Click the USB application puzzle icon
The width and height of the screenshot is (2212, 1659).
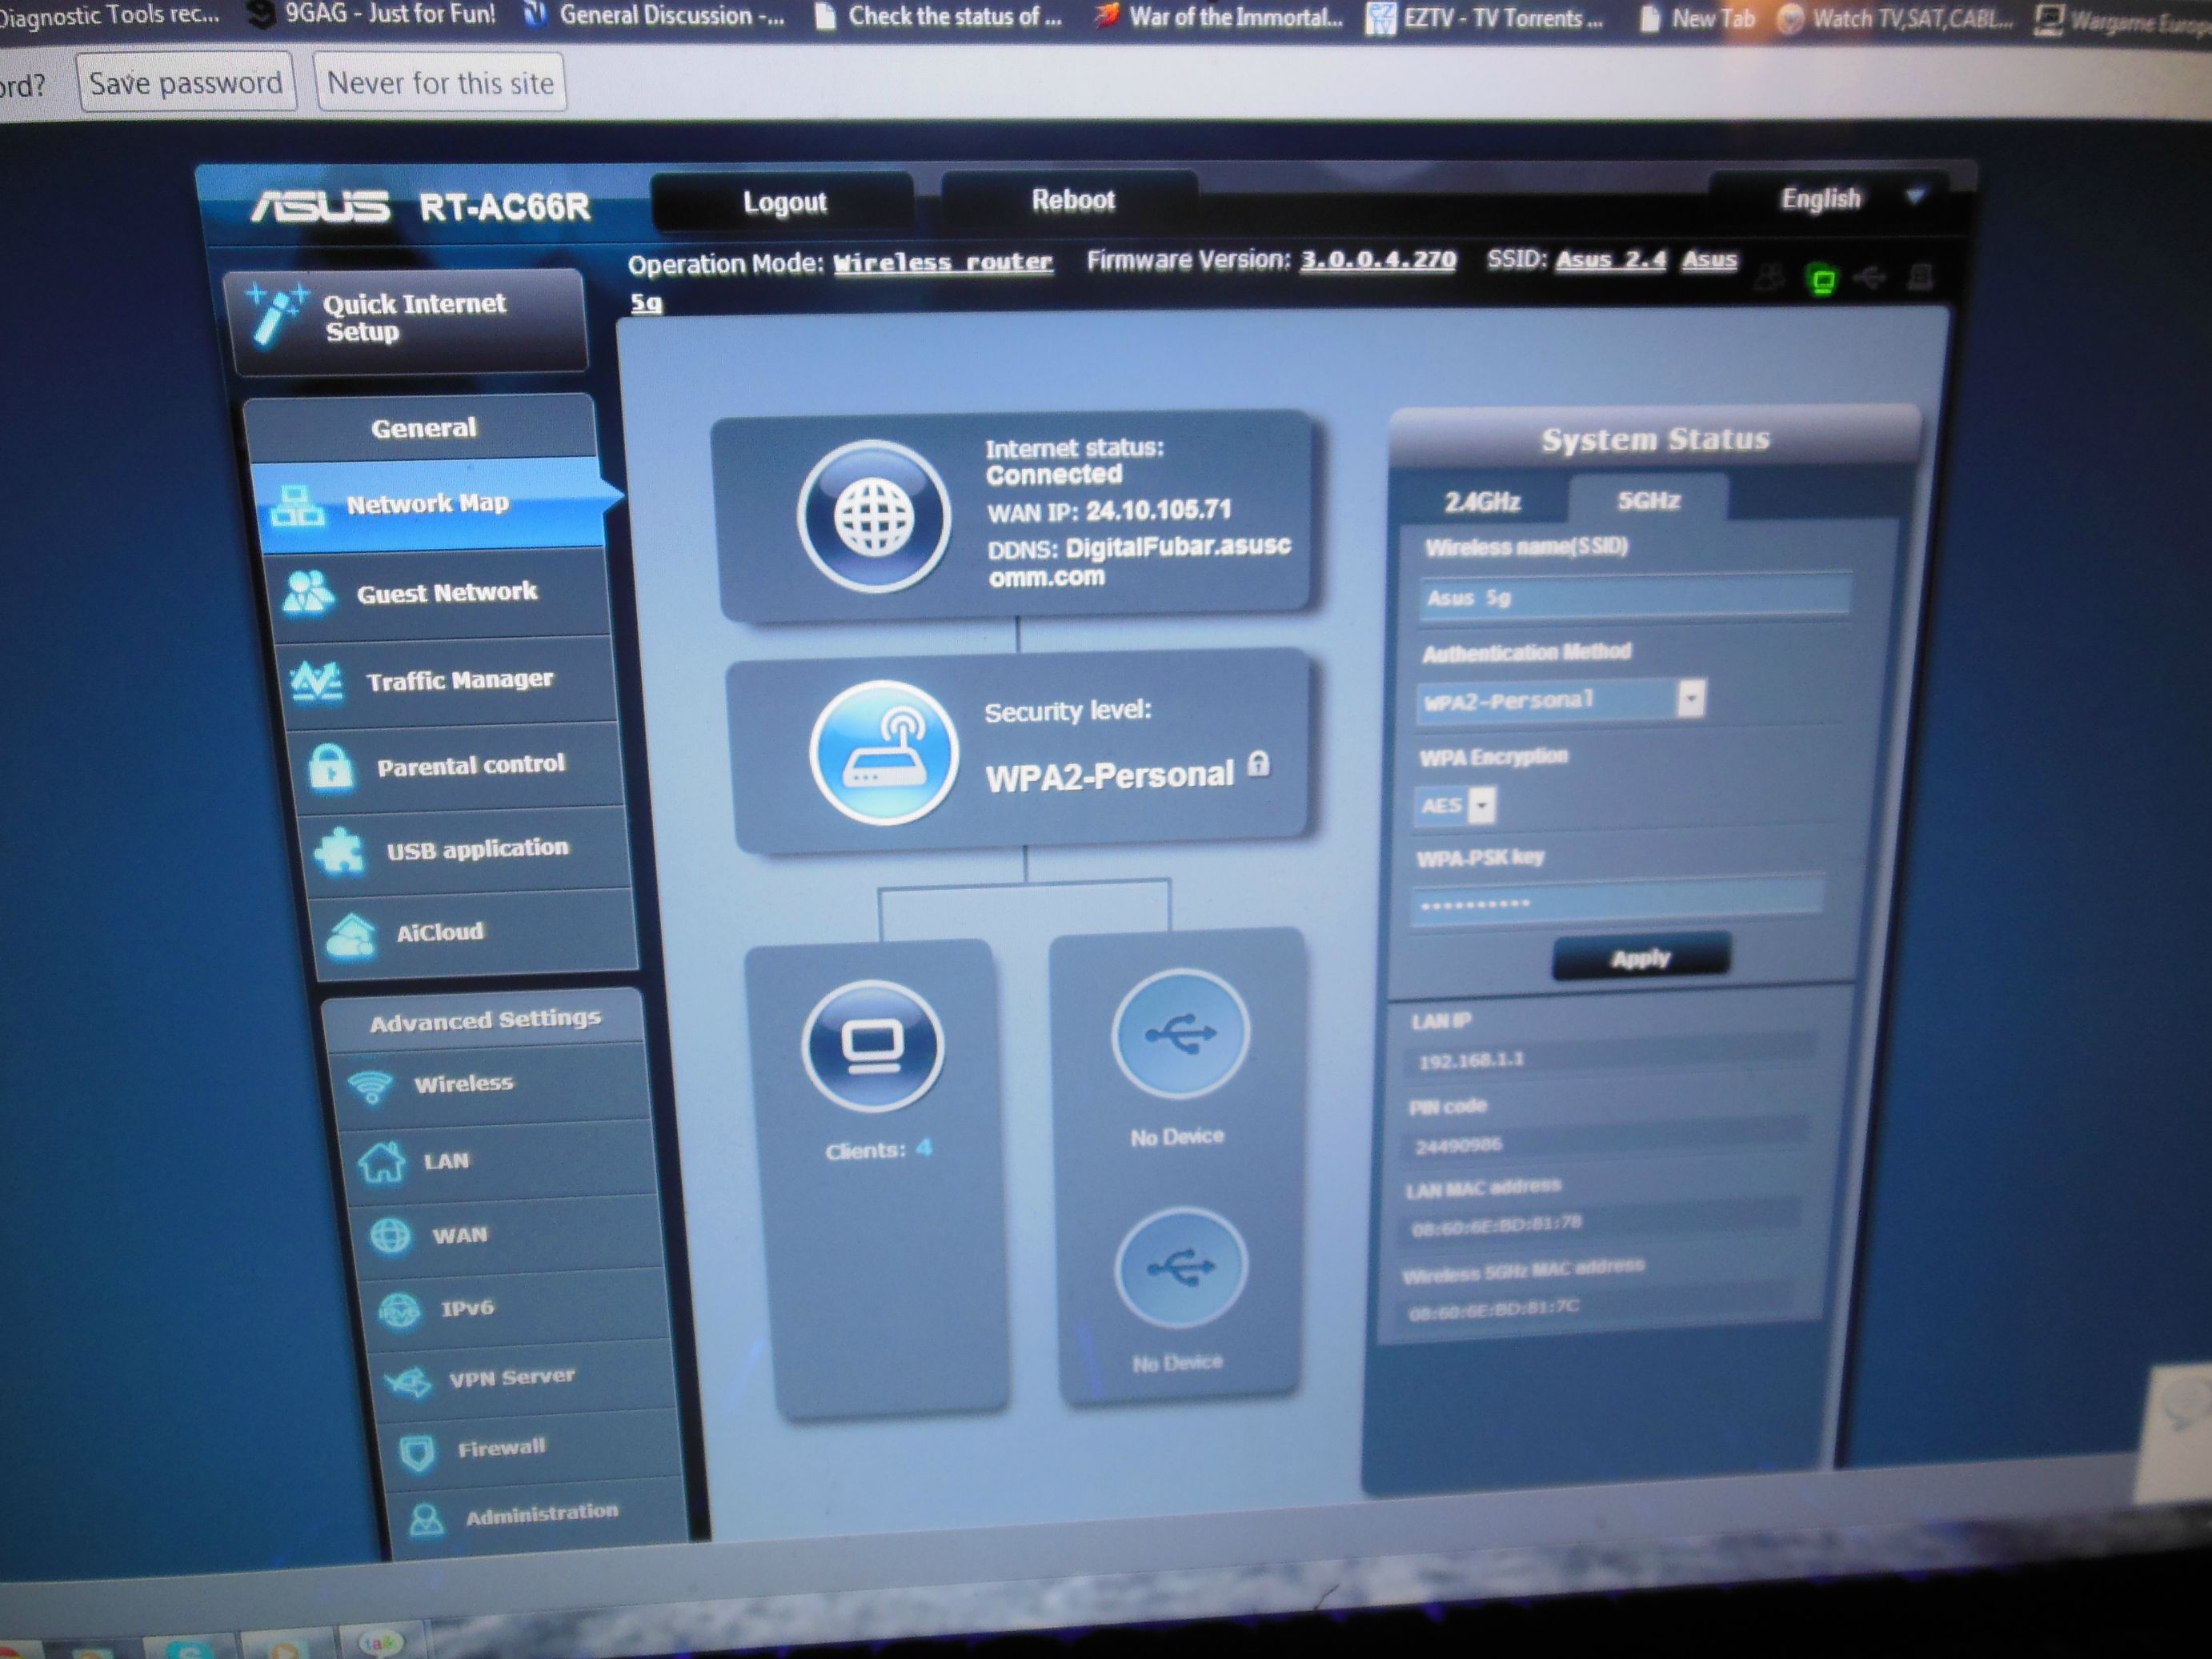pyautogui.click(x=340, y=851)
